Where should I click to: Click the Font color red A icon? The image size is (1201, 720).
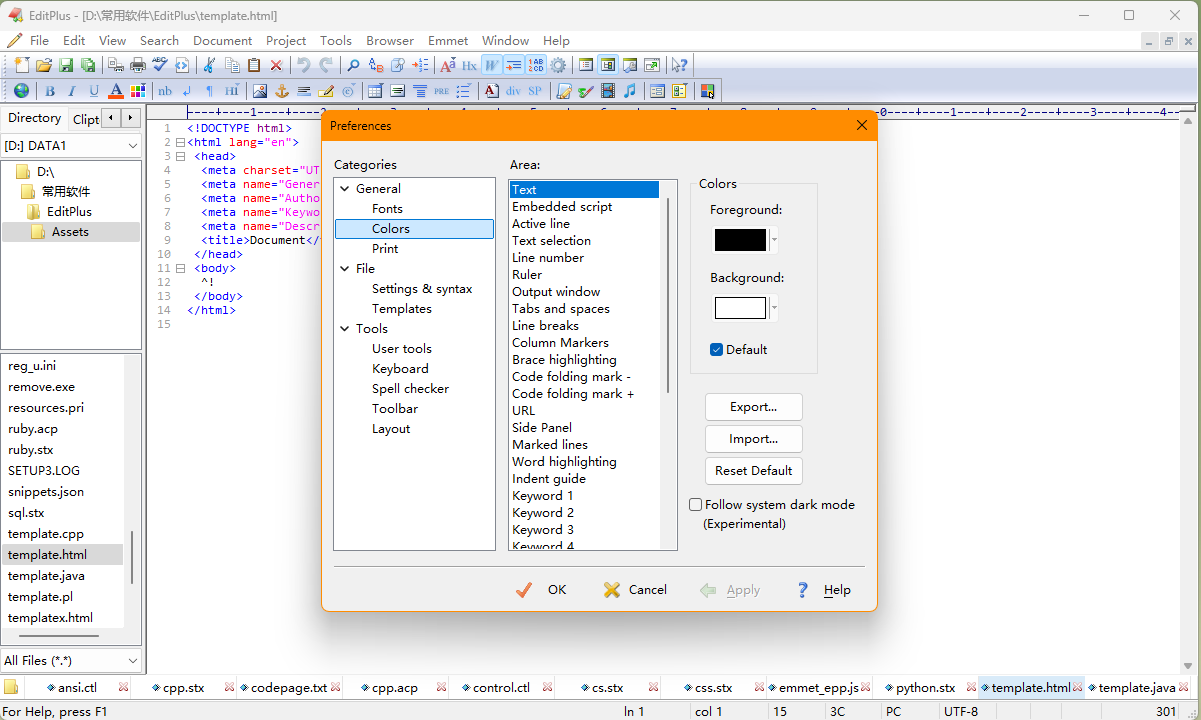click(116, 91)
